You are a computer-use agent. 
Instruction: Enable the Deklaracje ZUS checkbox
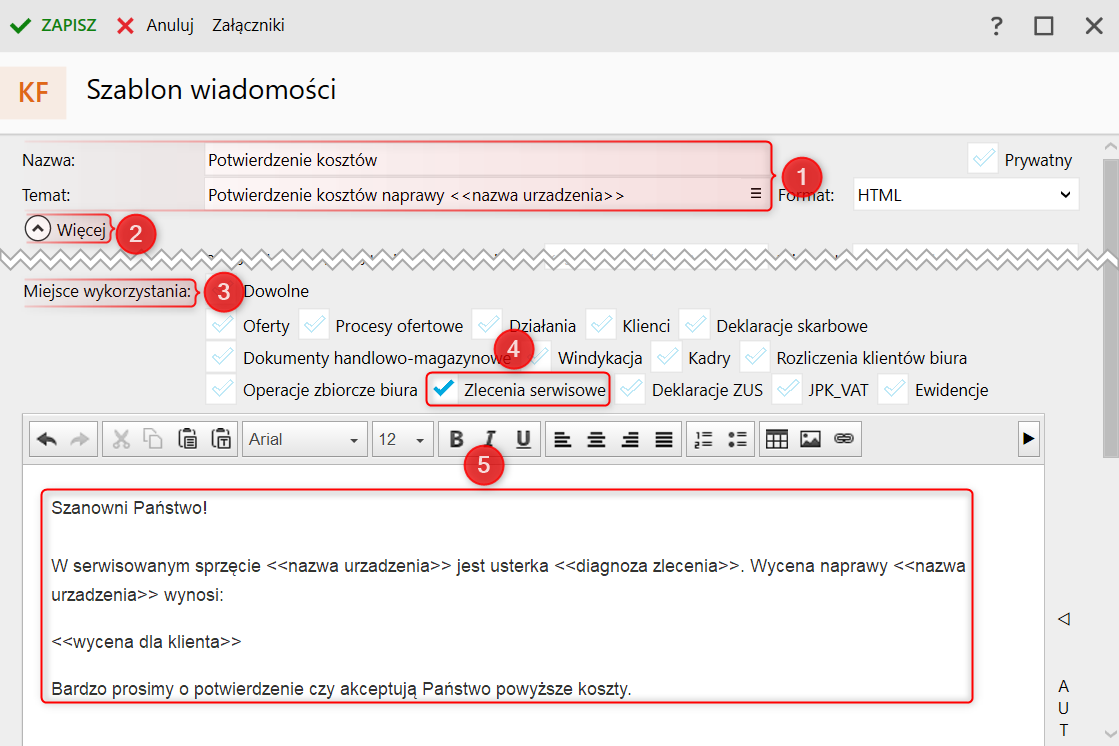(631, 389)
